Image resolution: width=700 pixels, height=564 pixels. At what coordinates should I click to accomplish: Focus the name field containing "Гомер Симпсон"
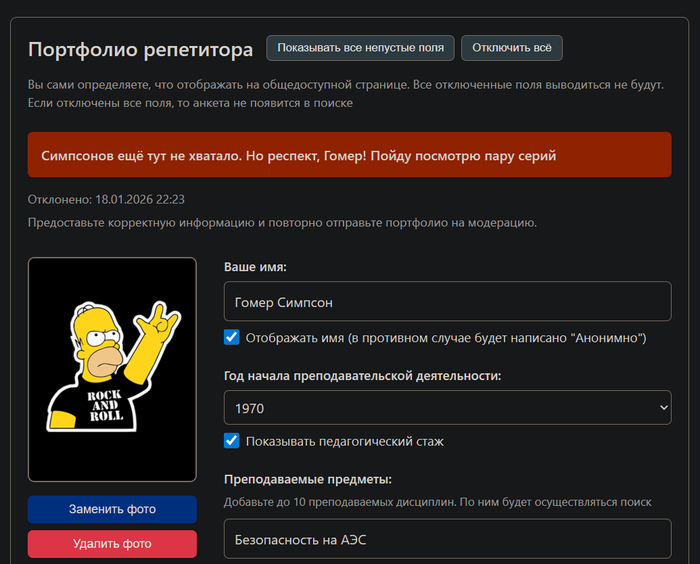[447, 302]
